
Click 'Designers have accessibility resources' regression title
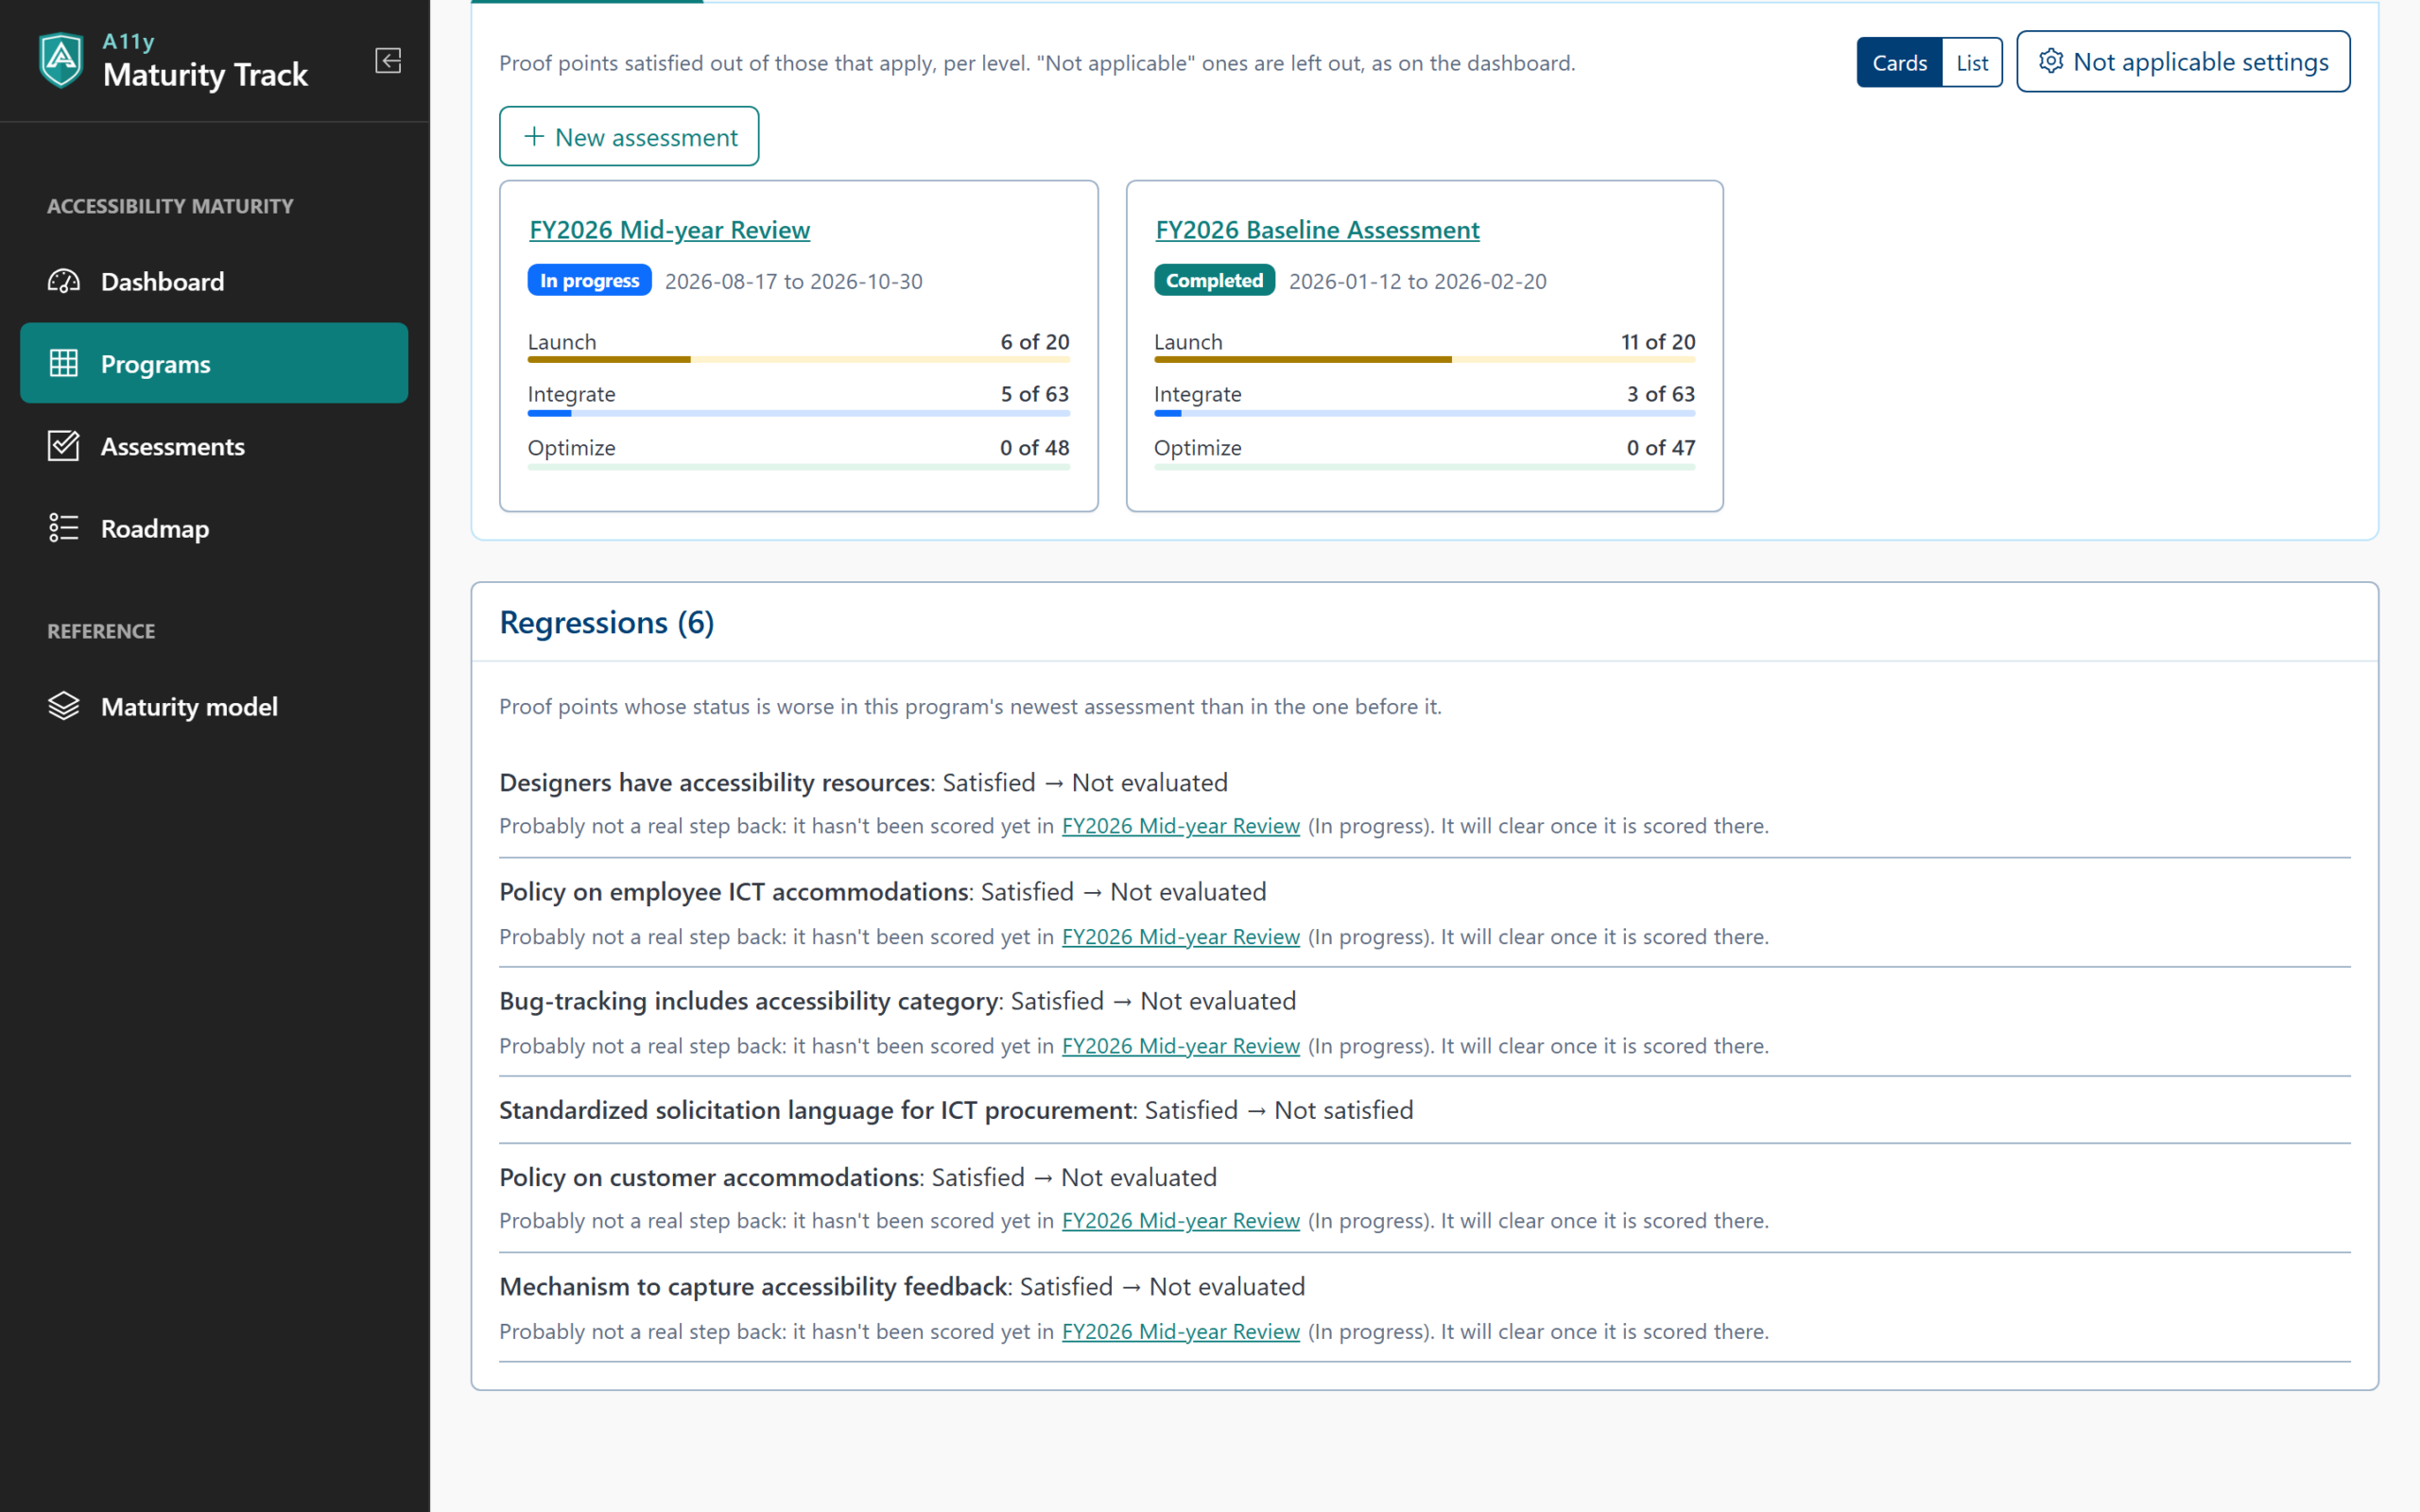point(714,782)
